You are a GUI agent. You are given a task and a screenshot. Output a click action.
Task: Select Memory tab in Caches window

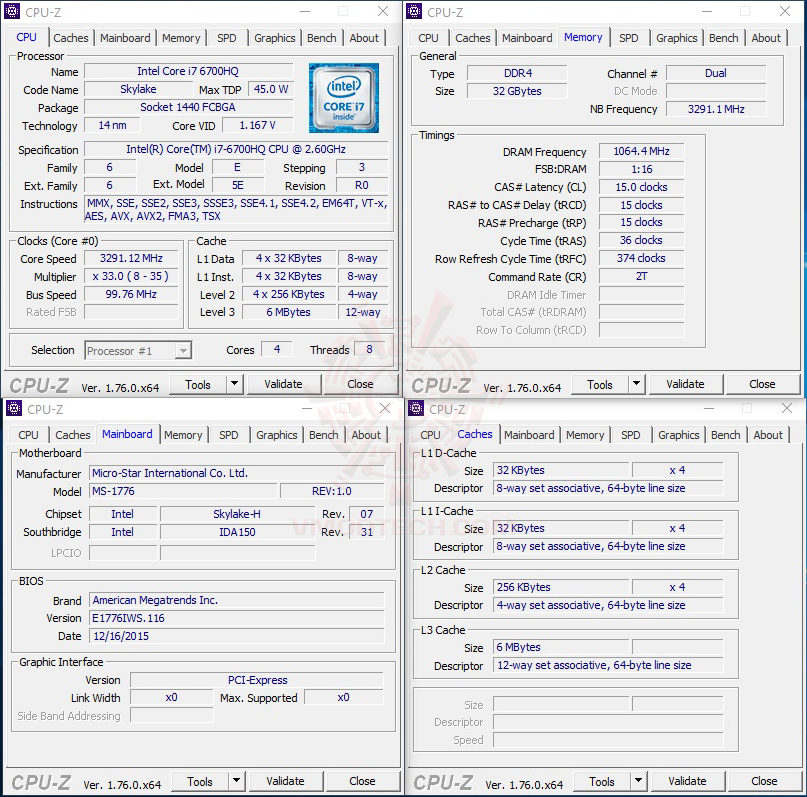pos(585,435)
